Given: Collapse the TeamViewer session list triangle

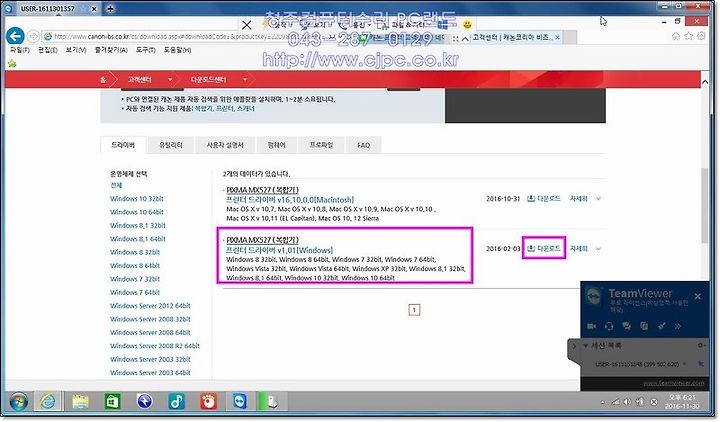Looking at the screenshot, I should [586, 345].
